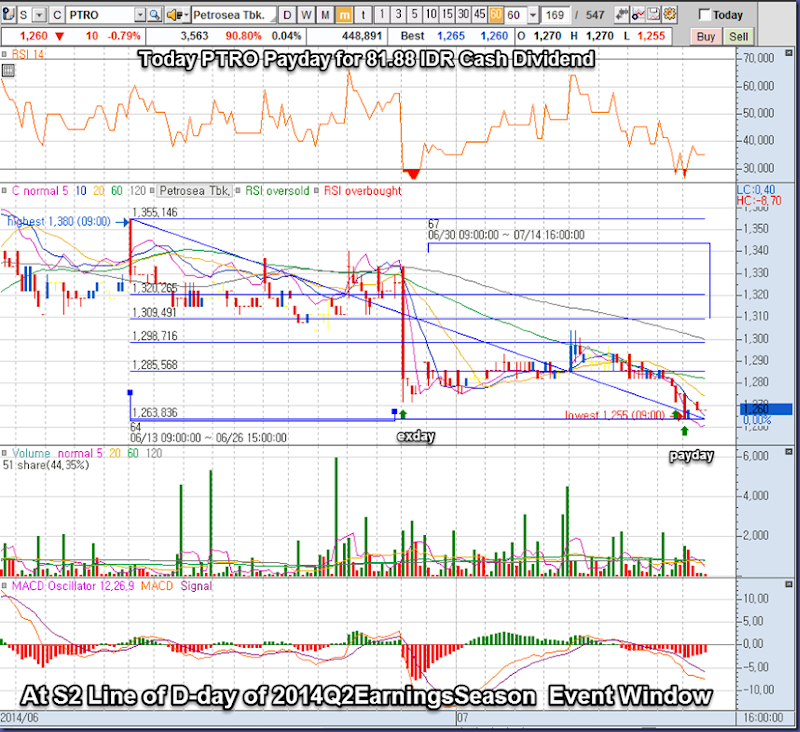This screenshot has width=800, height=732.
Task: Open chart settings gear icon
Action: [670, 14]
